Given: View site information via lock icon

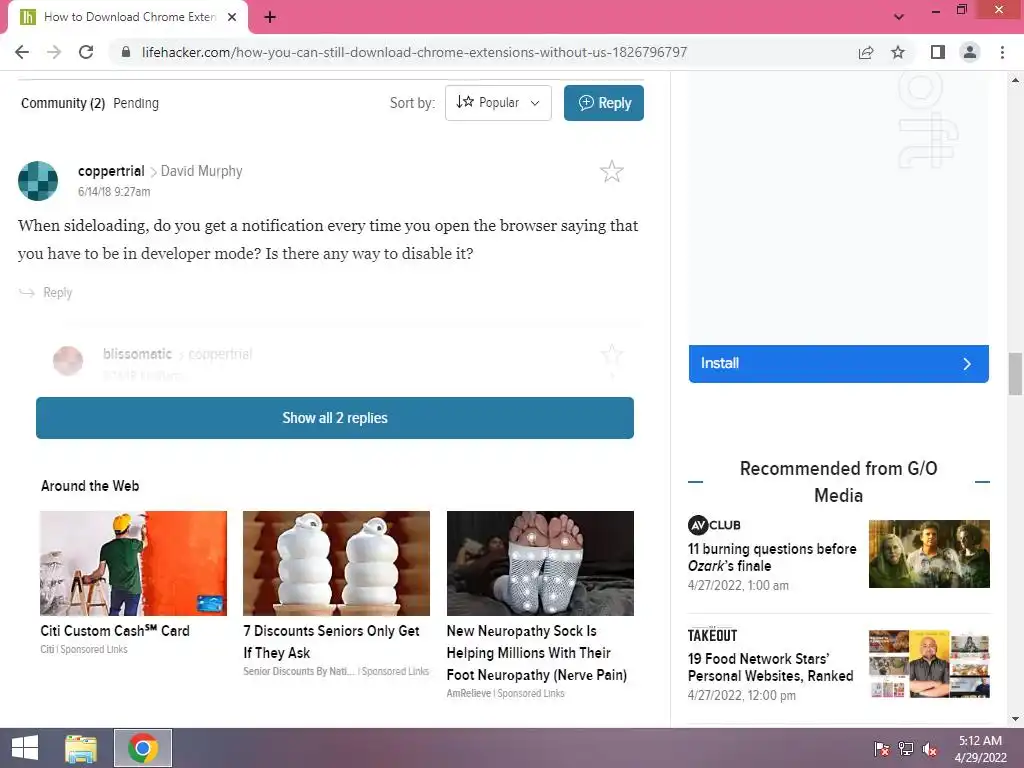Looking at the screenshot, I should click(126, 52).
